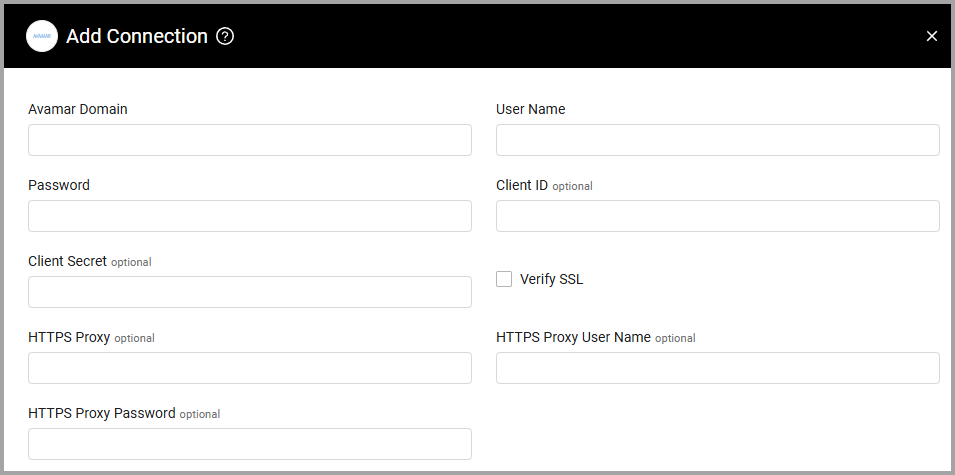The image size is (955, 475).
Task: Focus the HTTPS Proxy User Name field
Action: coord(717,368)
